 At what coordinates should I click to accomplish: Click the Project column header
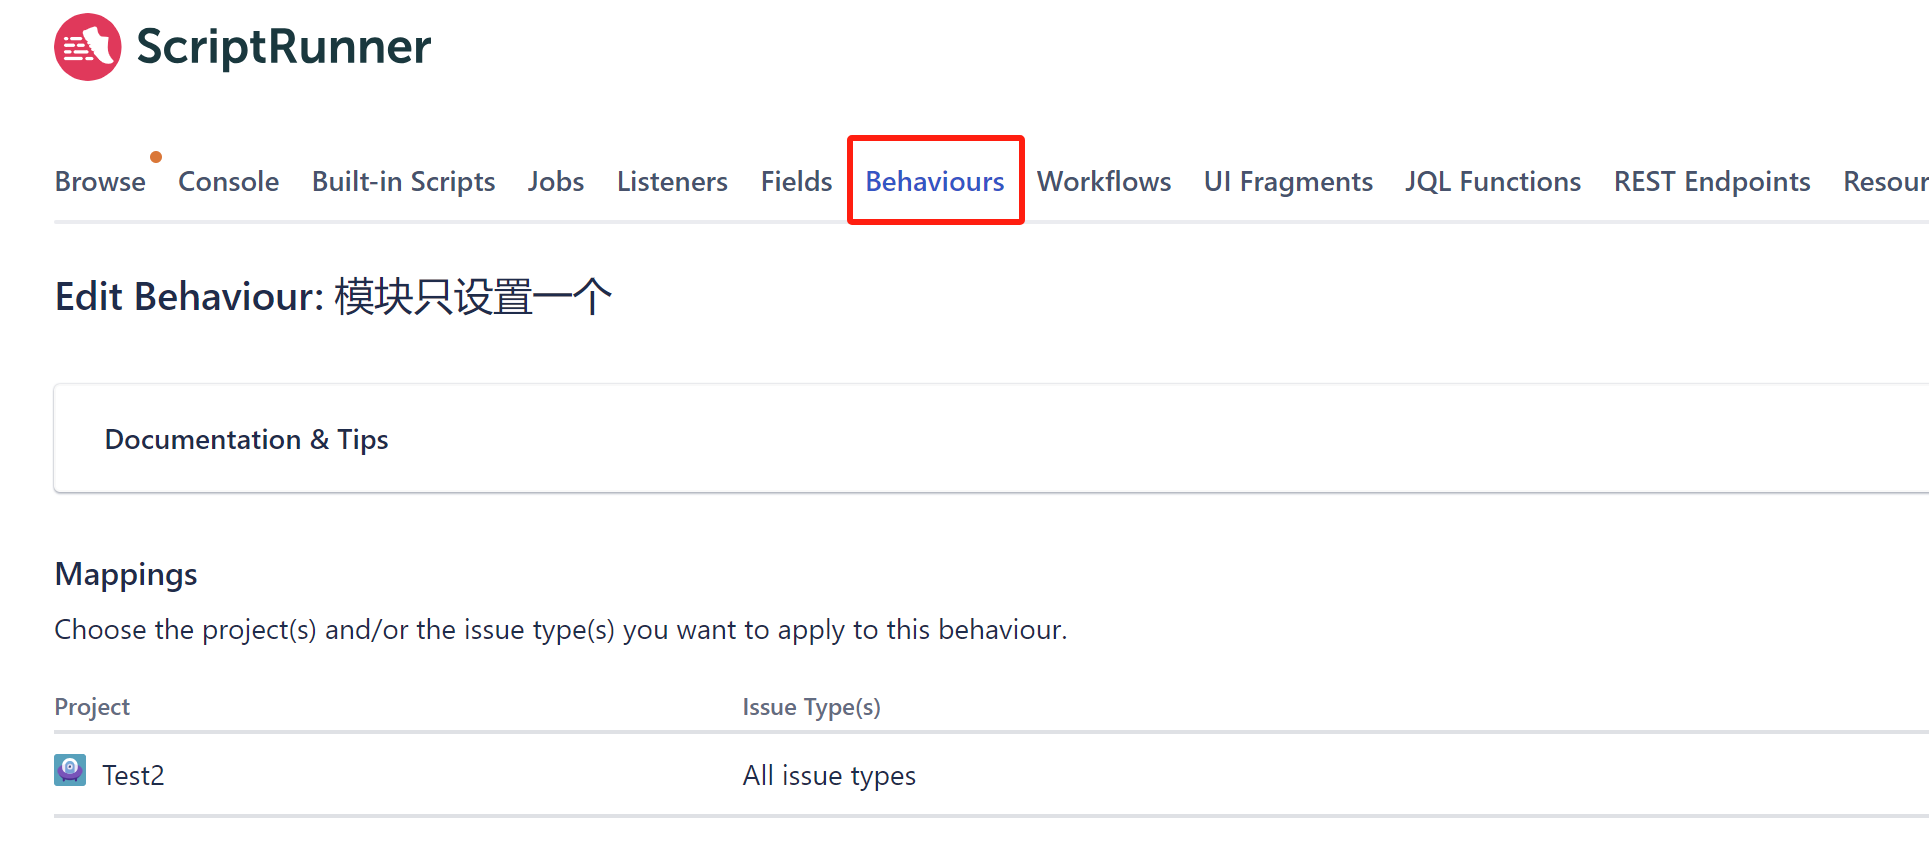pyautogui.click(x=92, y=707)
